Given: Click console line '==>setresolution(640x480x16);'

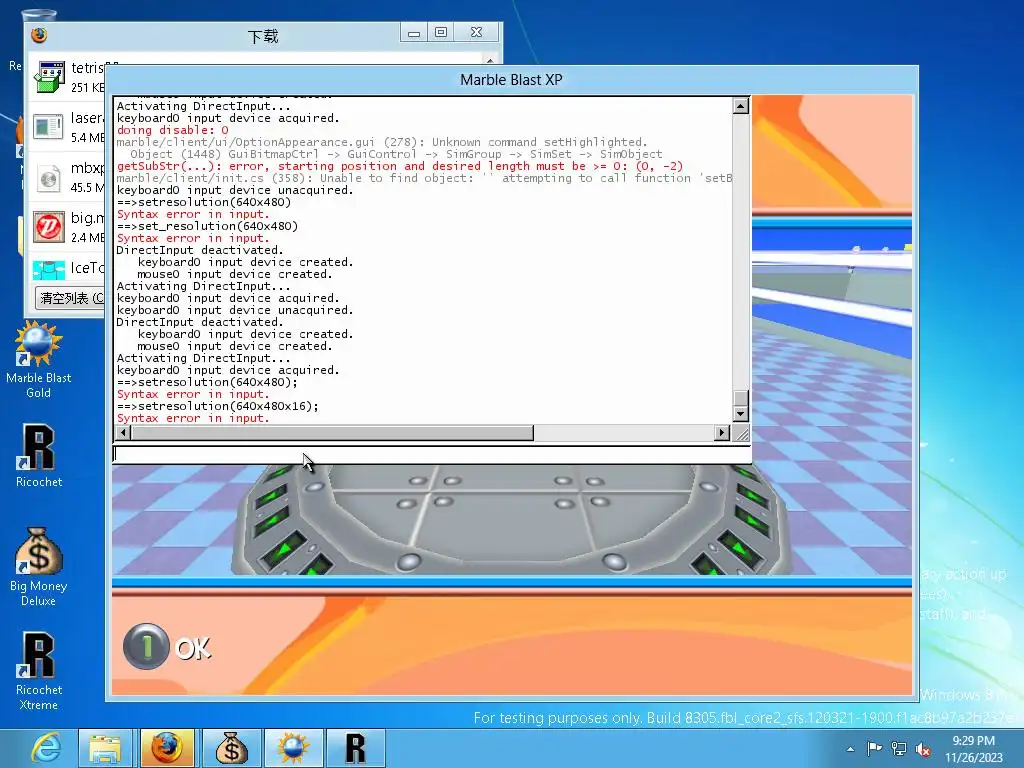Looking at the screenshot, I should tap(217, 406).
